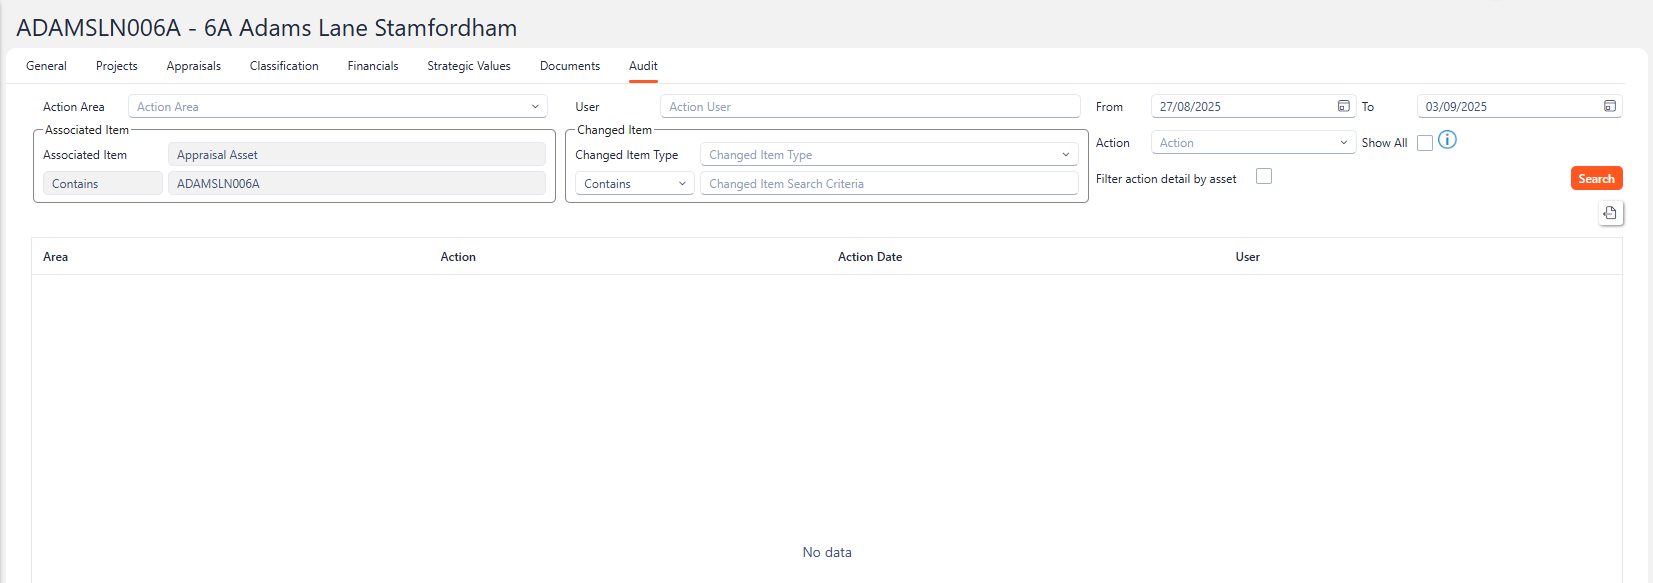This screenshot has height=583, width=1653.
Task: Select the Strategic Values tab
Action: 469,66
